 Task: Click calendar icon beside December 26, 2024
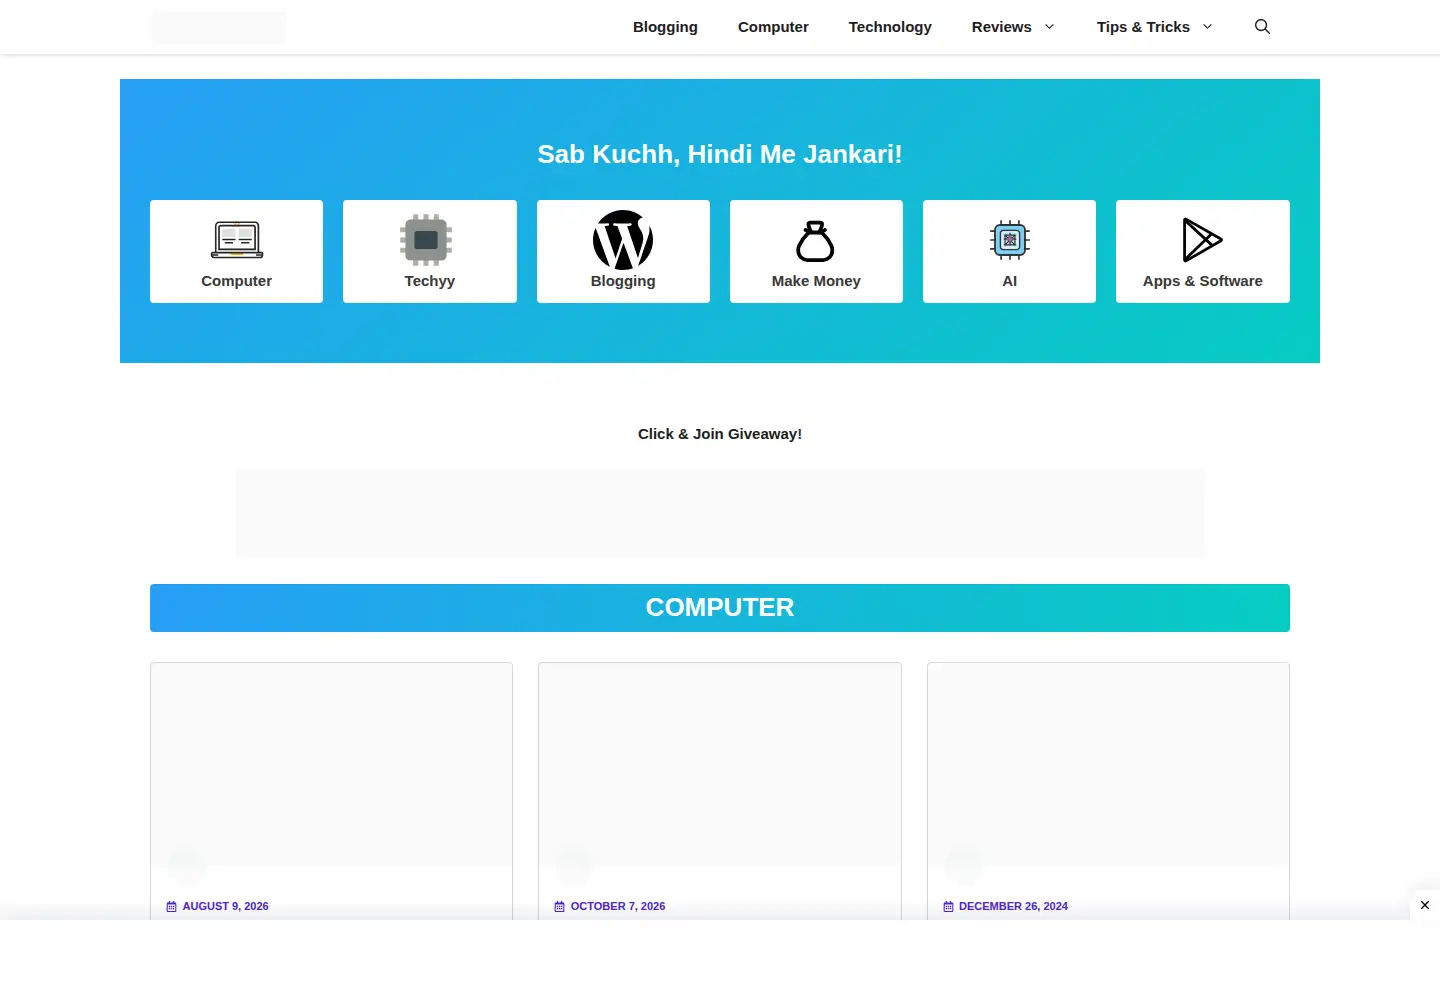tap(948, 907)
